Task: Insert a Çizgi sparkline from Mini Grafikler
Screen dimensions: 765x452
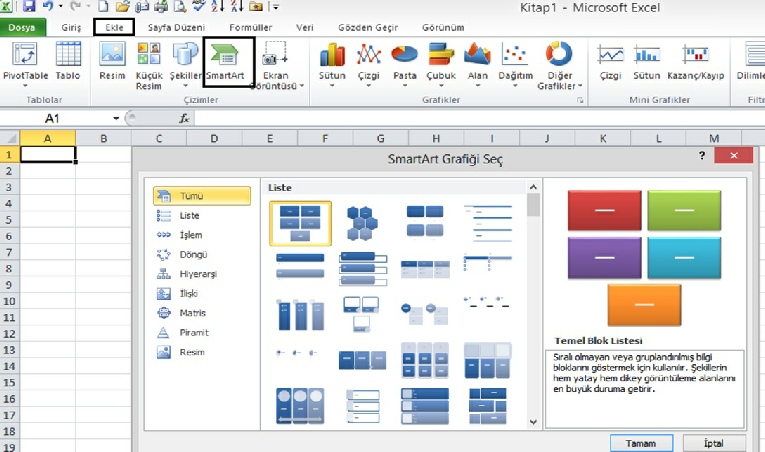Action: click(610, 61)
